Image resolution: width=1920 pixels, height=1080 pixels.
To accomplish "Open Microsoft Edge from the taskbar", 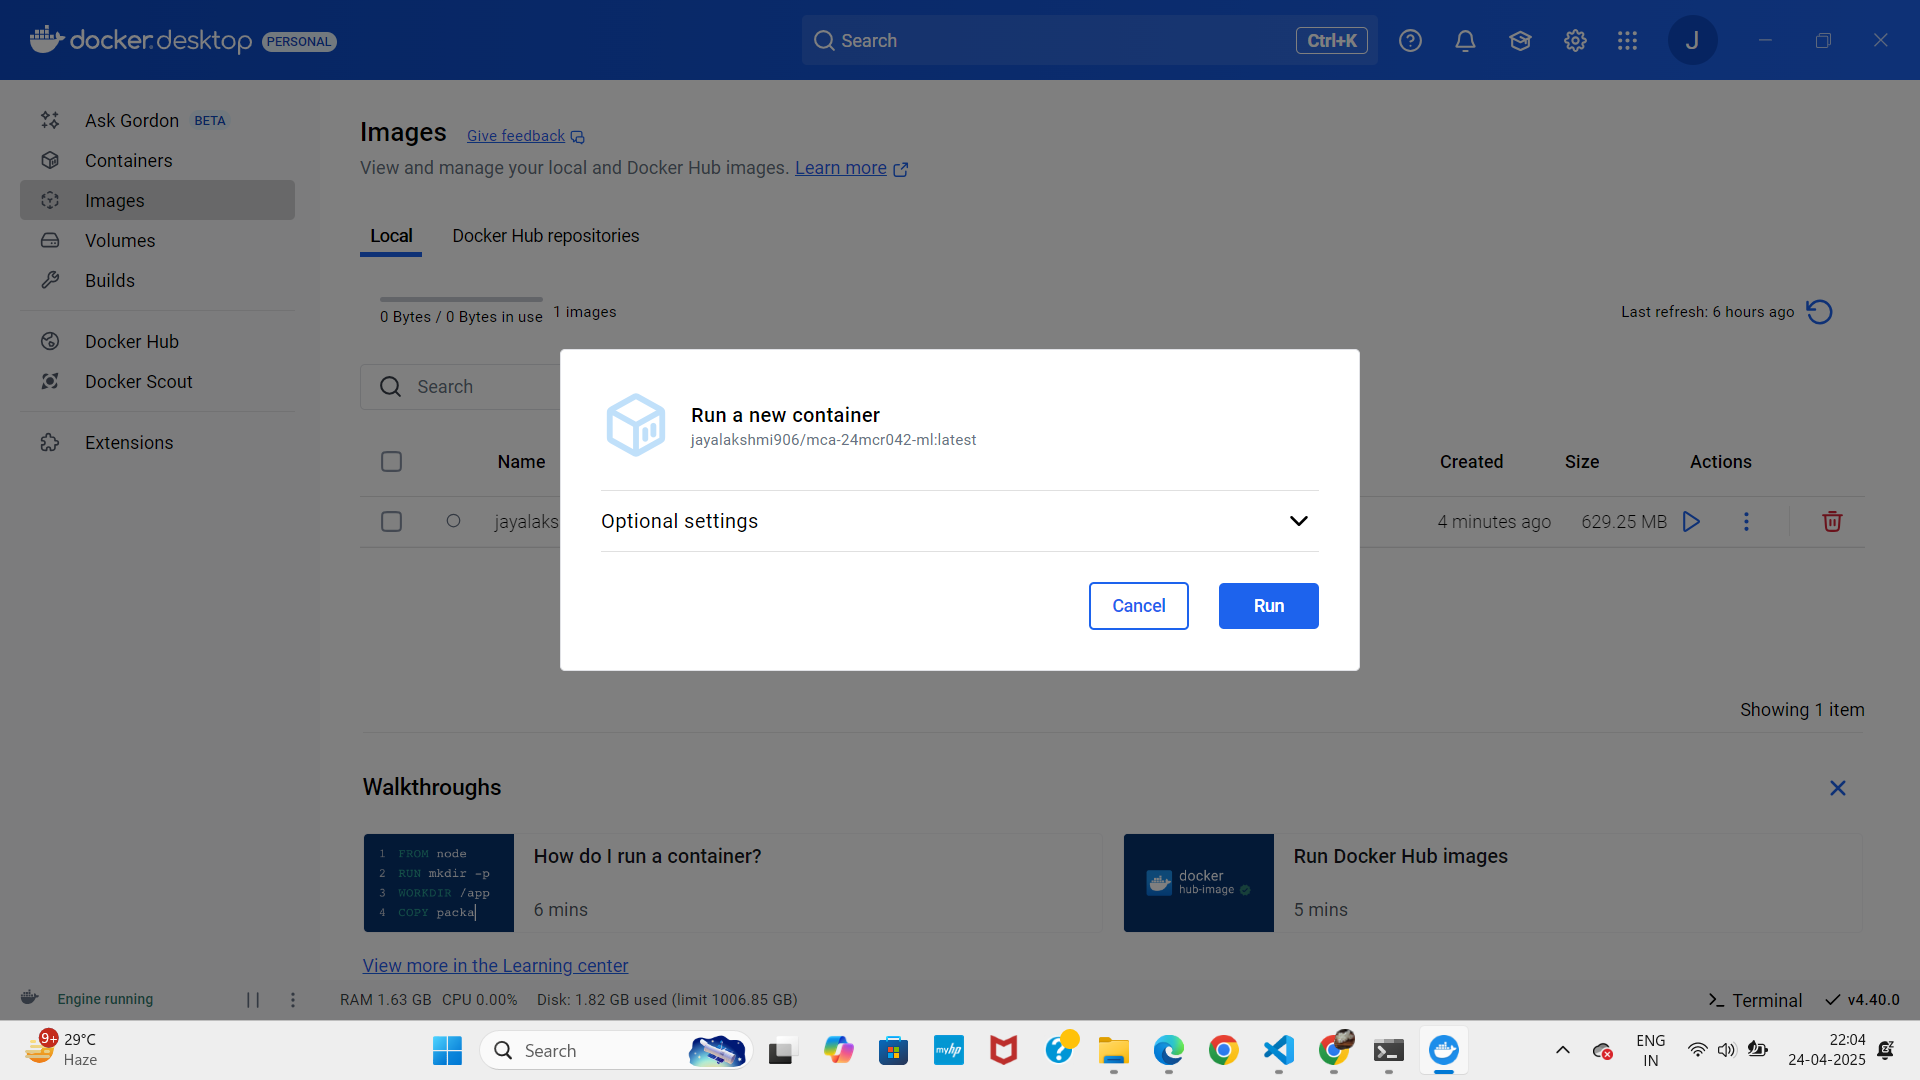I will pyautogui.click(x=1168, y=1050).
